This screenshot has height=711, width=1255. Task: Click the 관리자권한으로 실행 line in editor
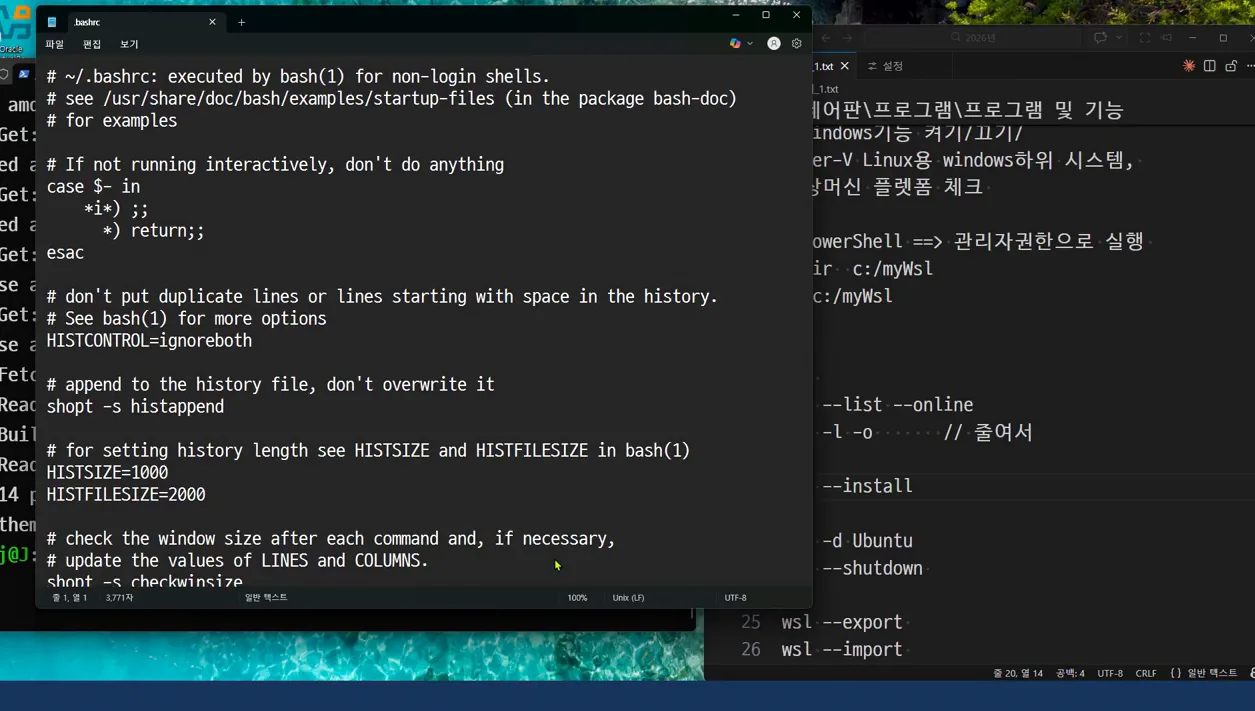click(1049, 241)
